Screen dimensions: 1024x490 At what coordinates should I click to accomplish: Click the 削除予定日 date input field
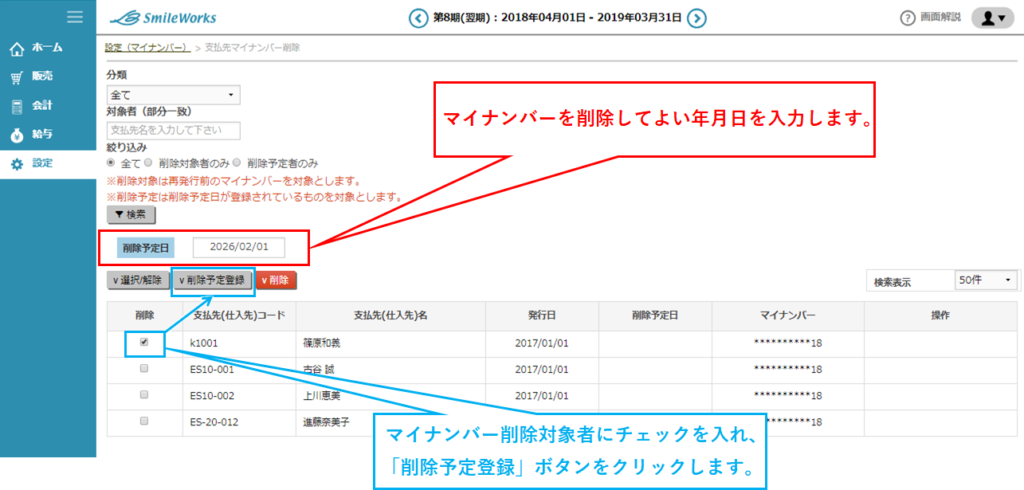[x=239, y=247]
